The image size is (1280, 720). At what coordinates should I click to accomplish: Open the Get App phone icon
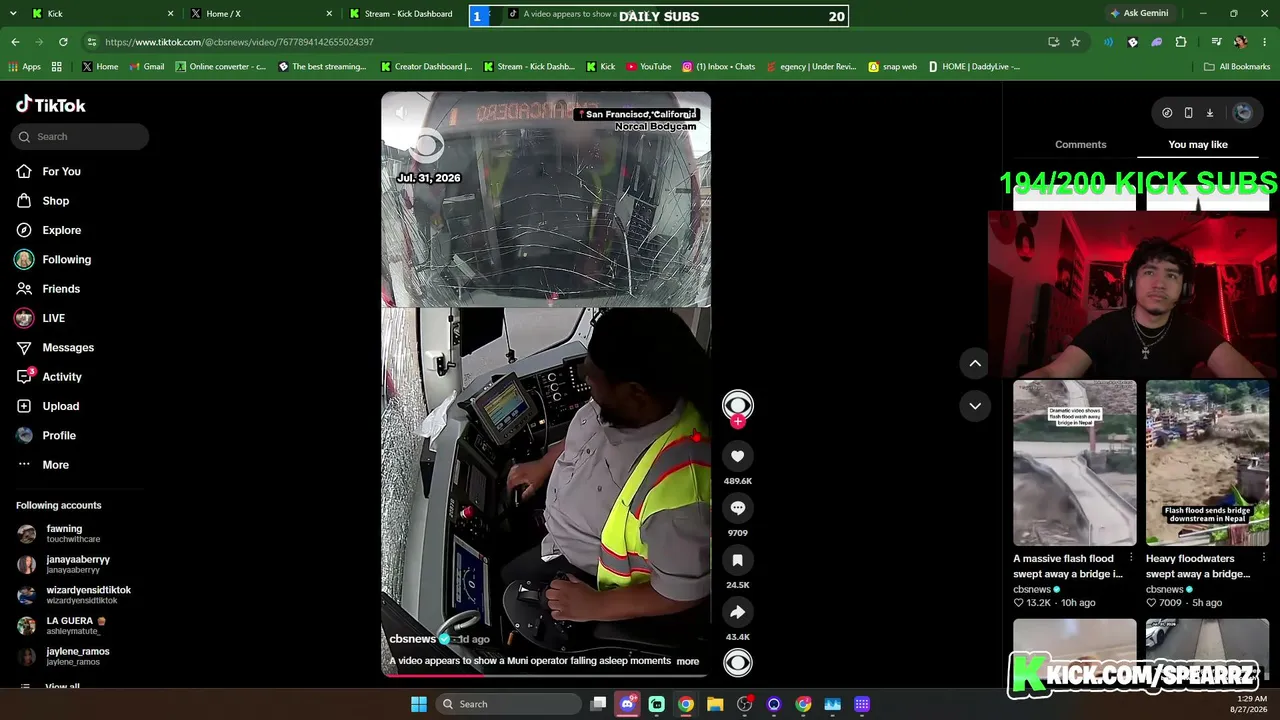click(x=1188, y=113)
